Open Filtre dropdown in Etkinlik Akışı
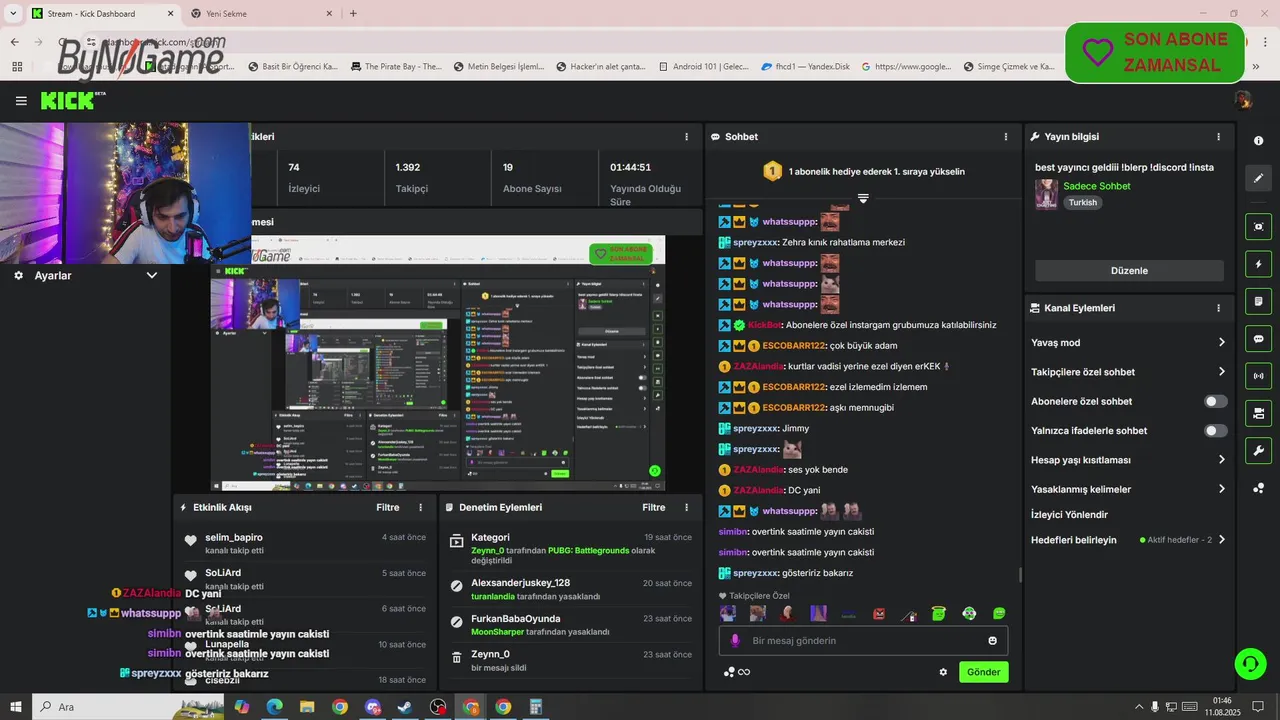Image resolution: width=1280 pixels, height=720 pixels. click(388, 507)
